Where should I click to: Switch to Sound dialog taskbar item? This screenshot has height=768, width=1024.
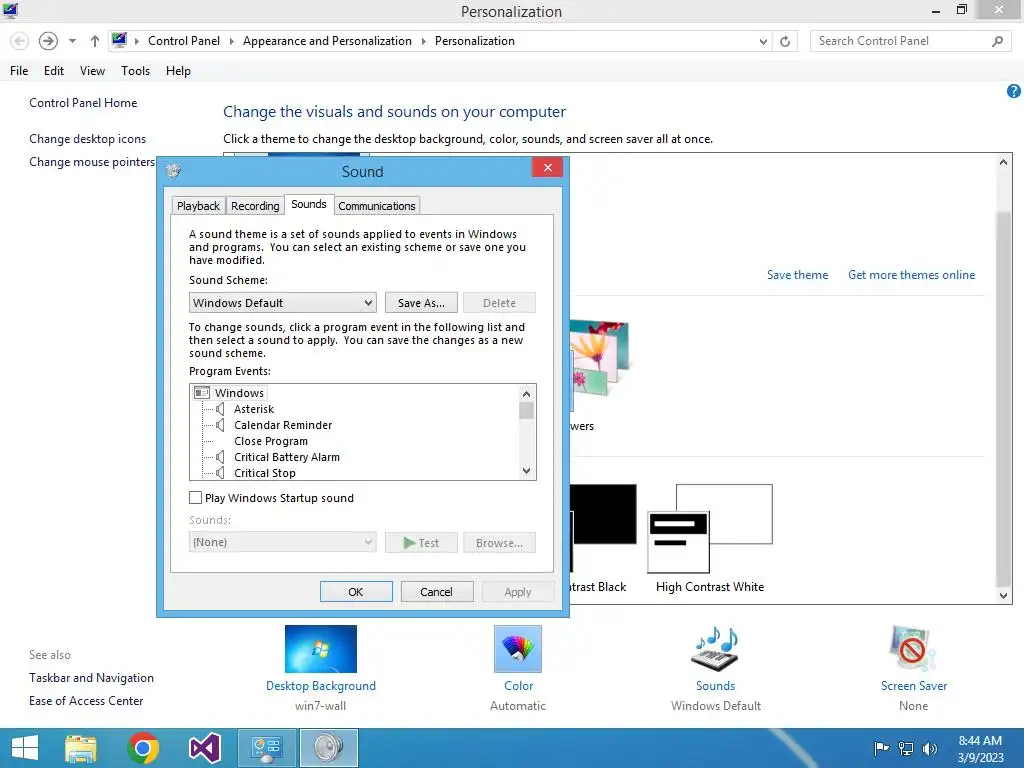(x=328, y=748)
